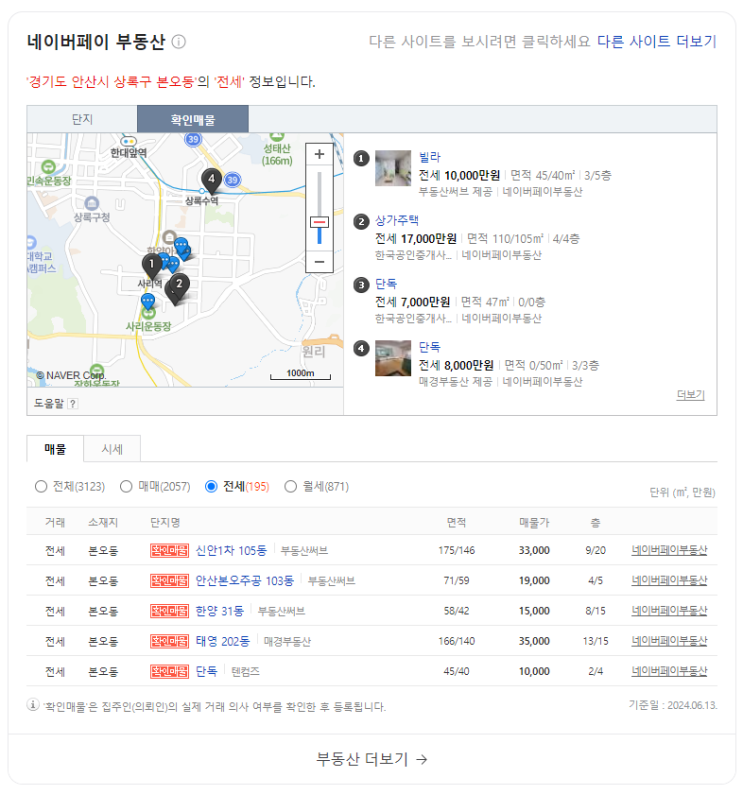Click 네이버페이부동산 link on 35,000 row
Image resolution: width=743 pixels, height=795 pixels.
pos(669,641)
